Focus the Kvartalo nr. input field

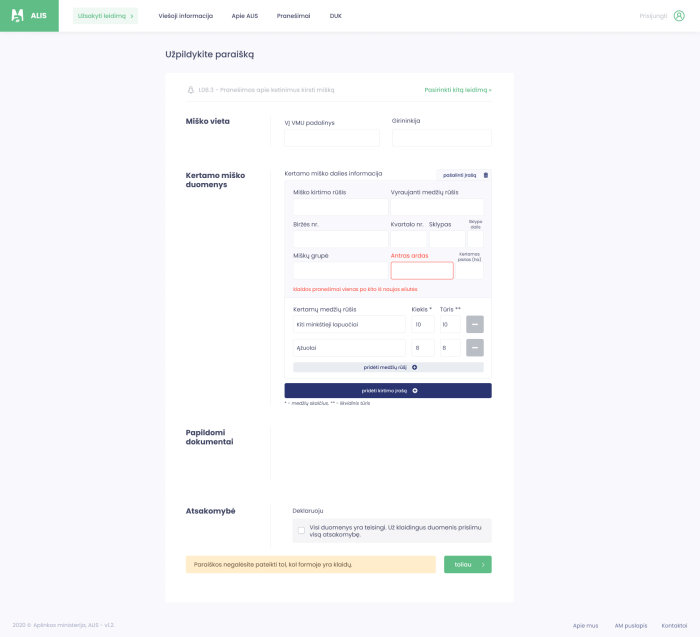(x=408, y=239)
